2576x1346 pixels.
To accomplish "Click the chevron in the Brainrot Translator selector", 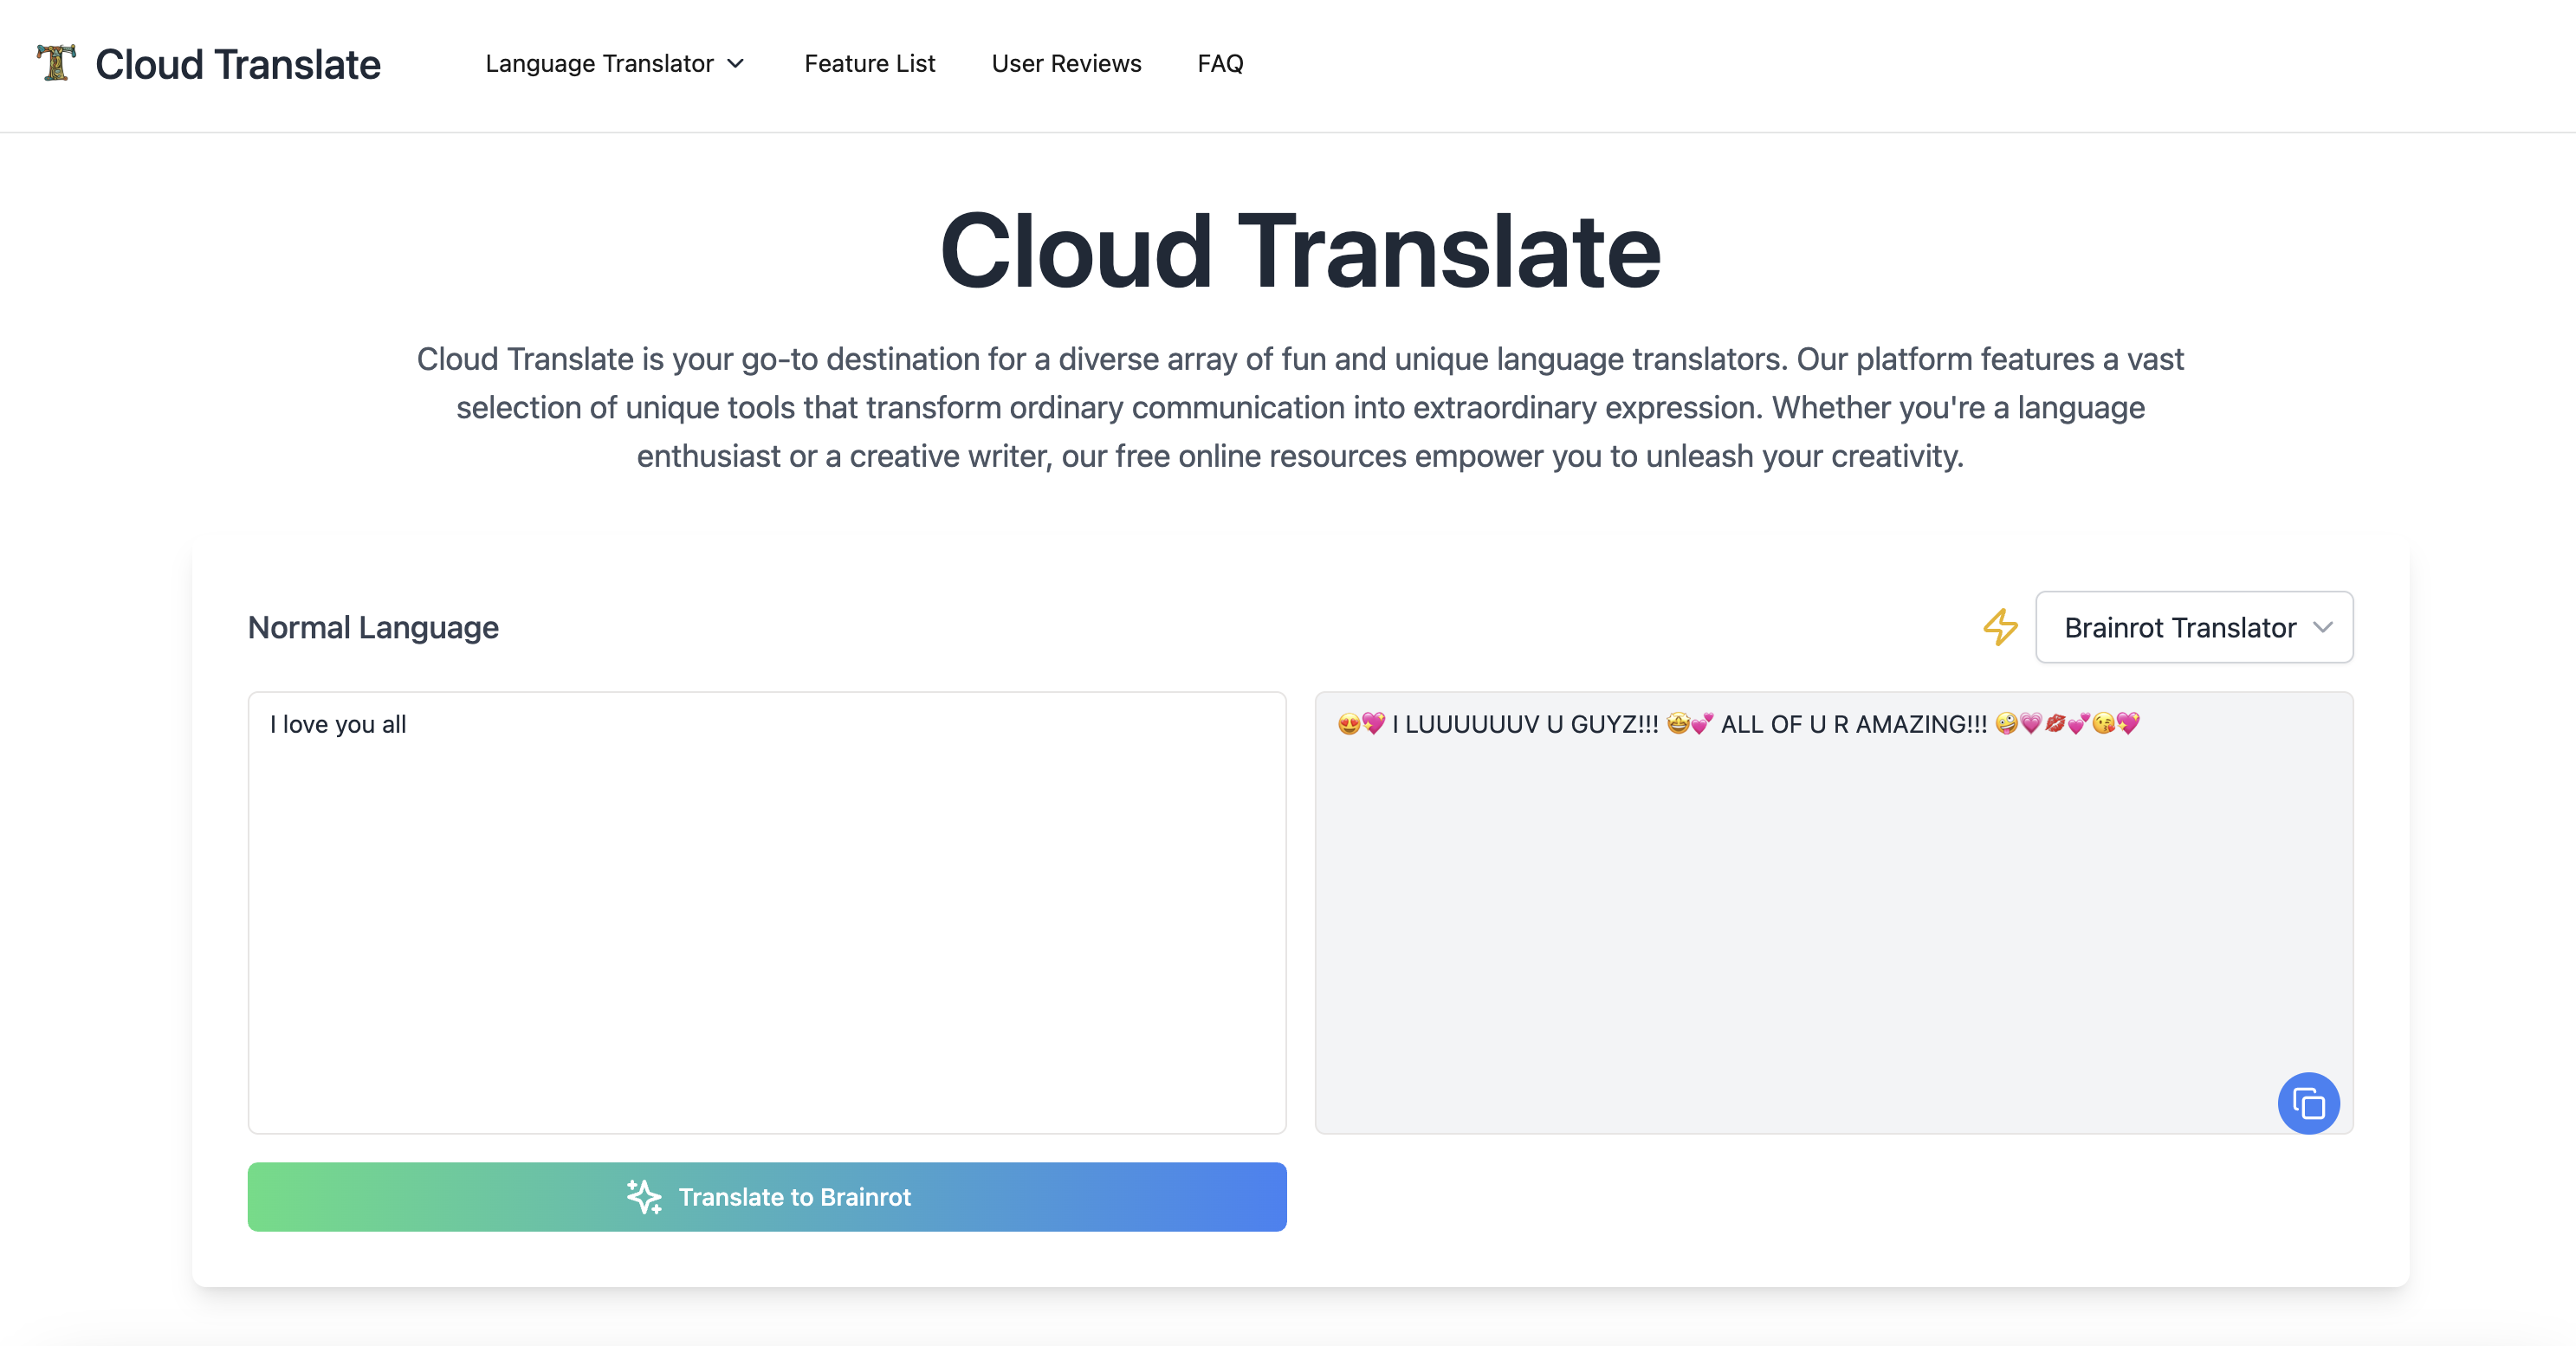I will click(2323, 627).
